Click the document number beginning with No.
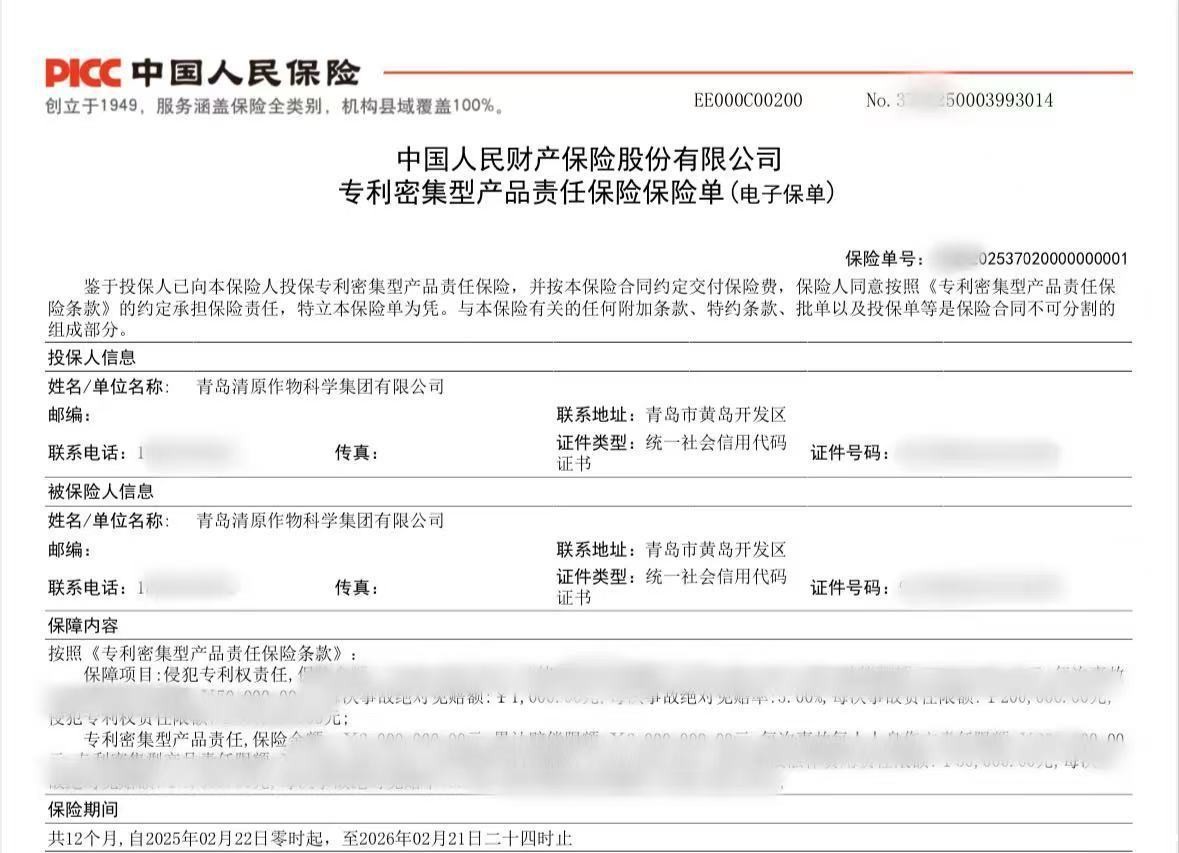The width and height of the screenshot is (1179, 853). [x=958, y=100]
